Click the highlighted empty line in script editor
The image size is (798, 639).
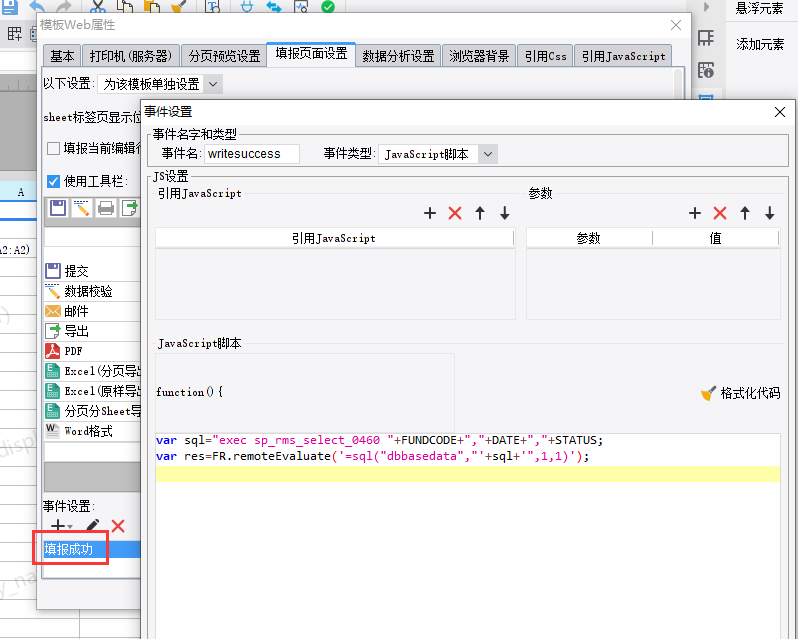coord(468,474)
